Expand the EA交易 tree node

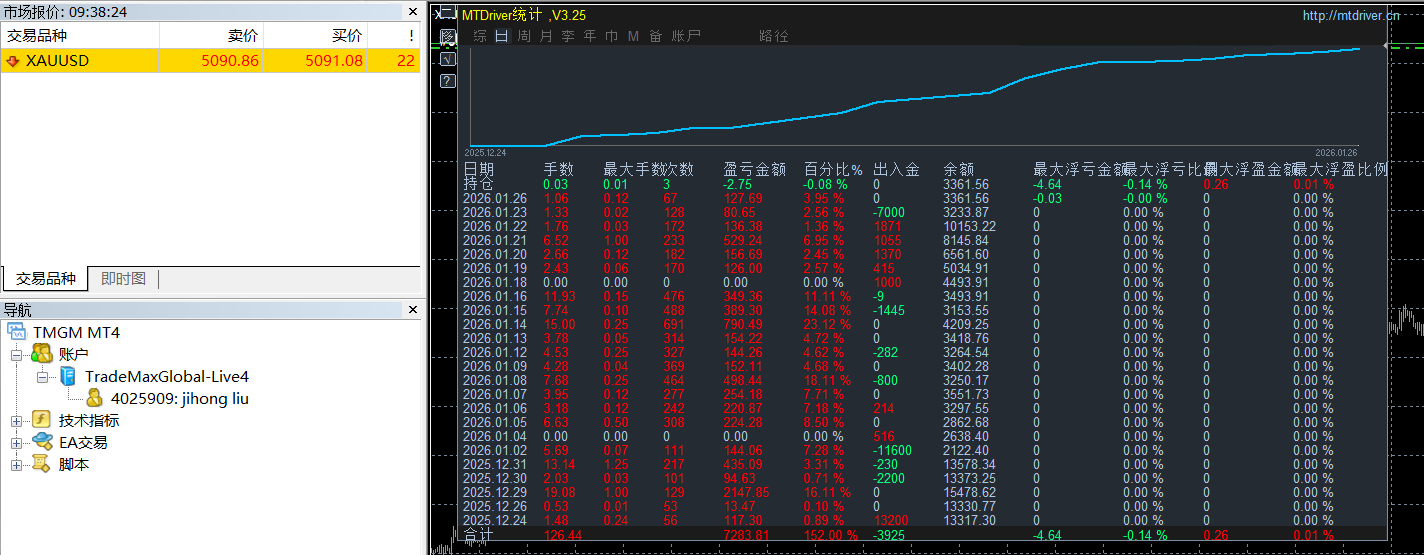tap(16, 442)
